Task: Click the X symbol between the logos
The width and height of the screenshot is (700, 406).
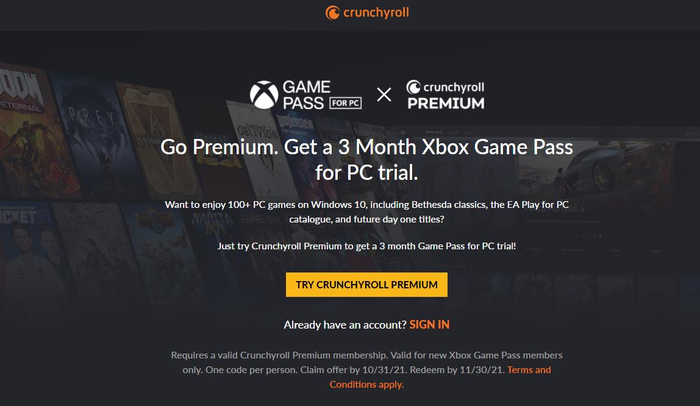Action: tap(384, 95)
